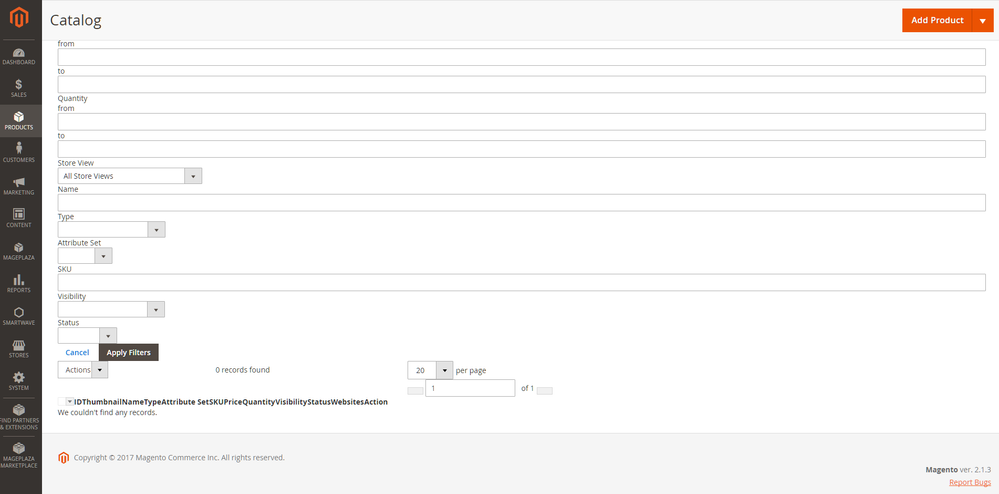Open the Dashboard sidebar icon

20,55
